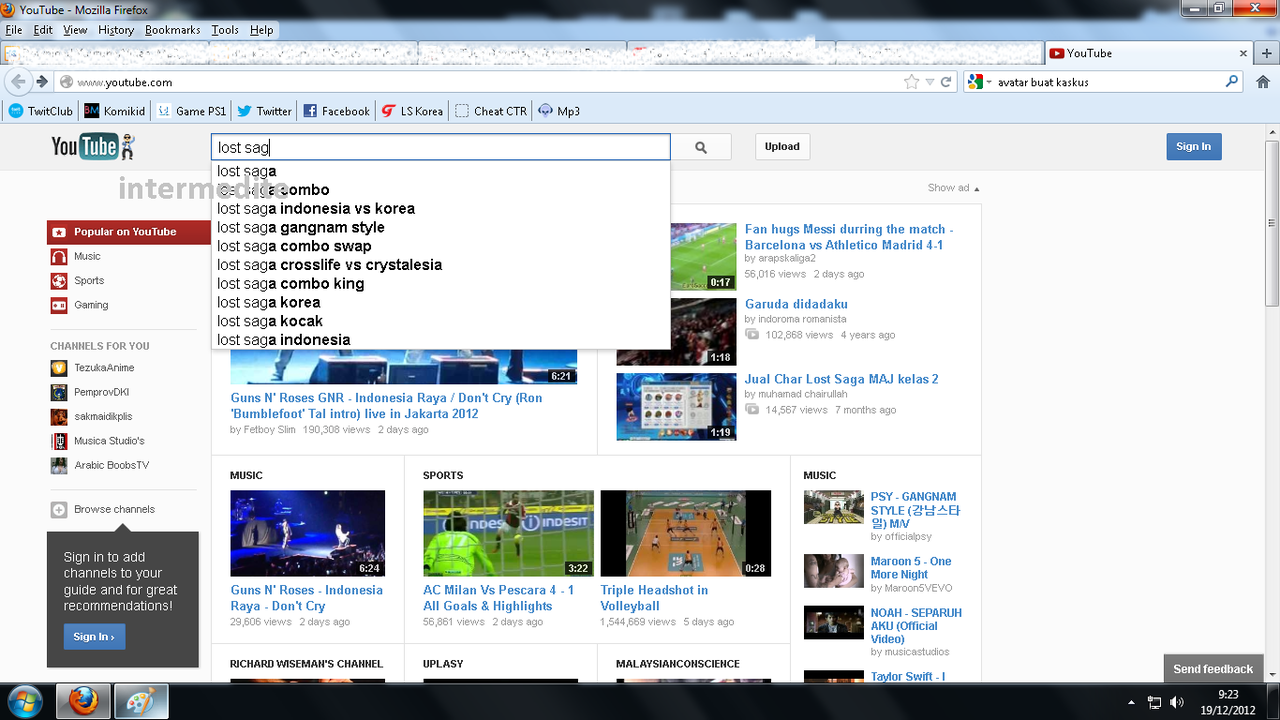Click the PSY Gangnam Style thumbnail
This screenshot has width=1280, height=720.
tap(834, 507)
